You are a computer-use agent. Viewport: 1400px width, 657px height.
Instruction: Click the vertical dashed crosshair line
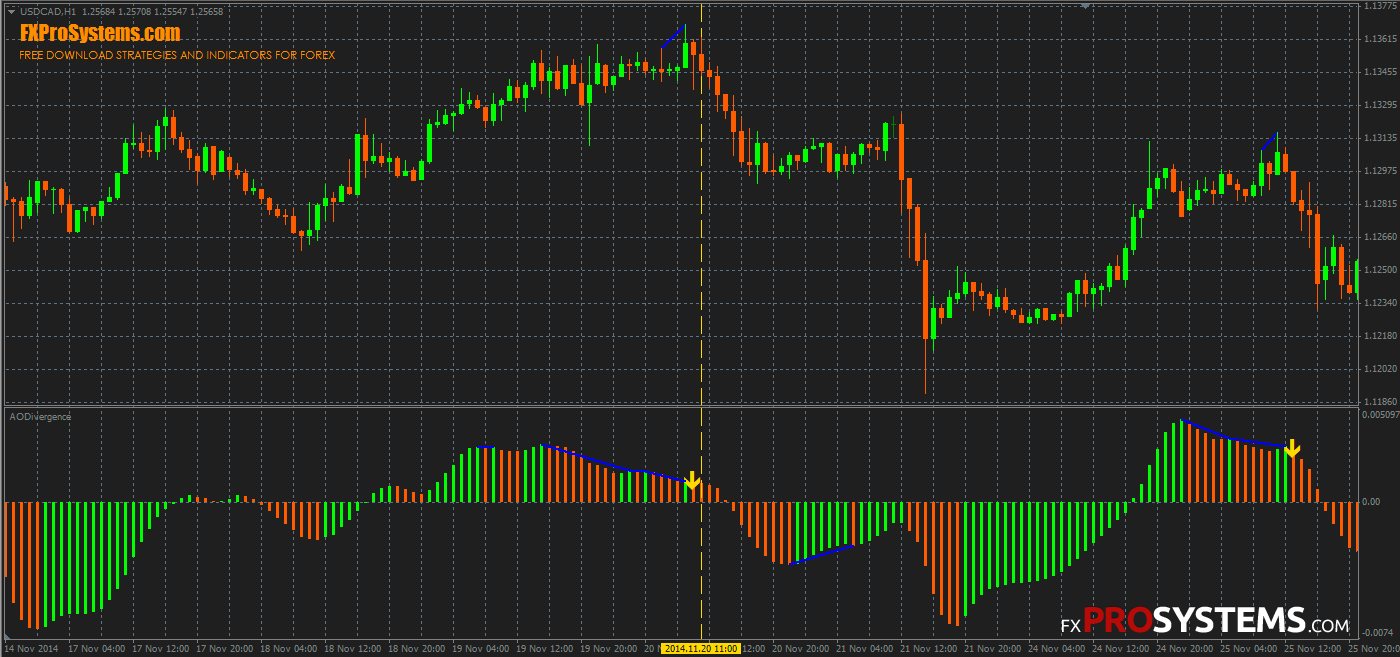pos(701,300)
